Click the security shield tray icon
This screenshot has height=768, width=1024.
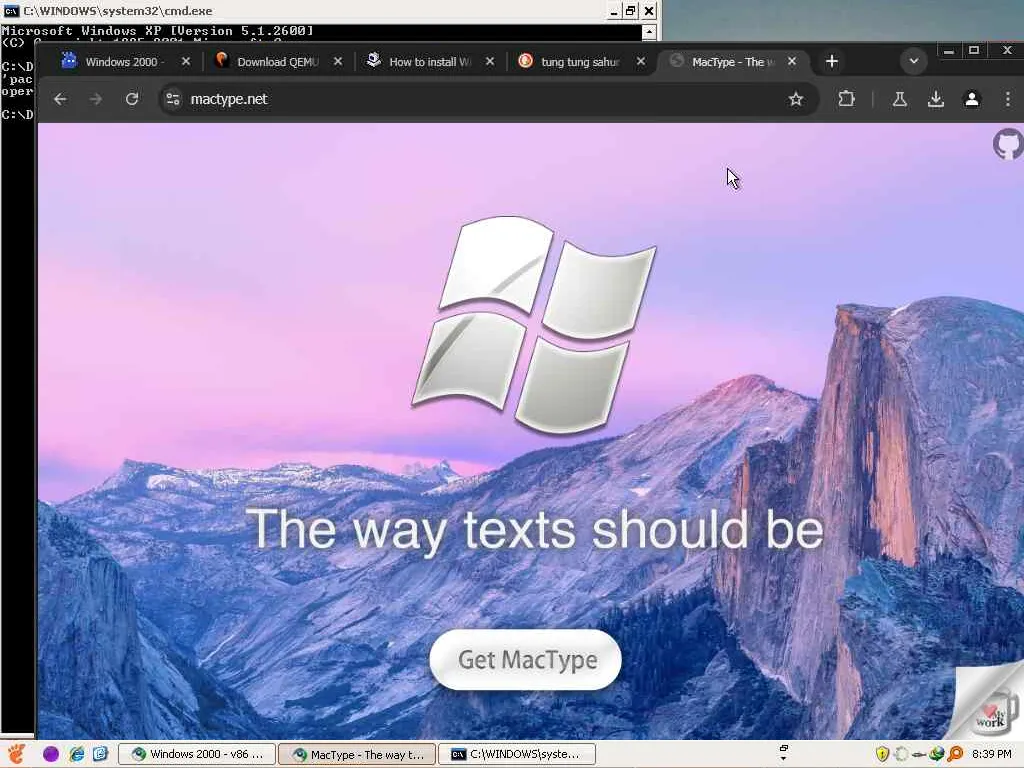tap(882, 754)
